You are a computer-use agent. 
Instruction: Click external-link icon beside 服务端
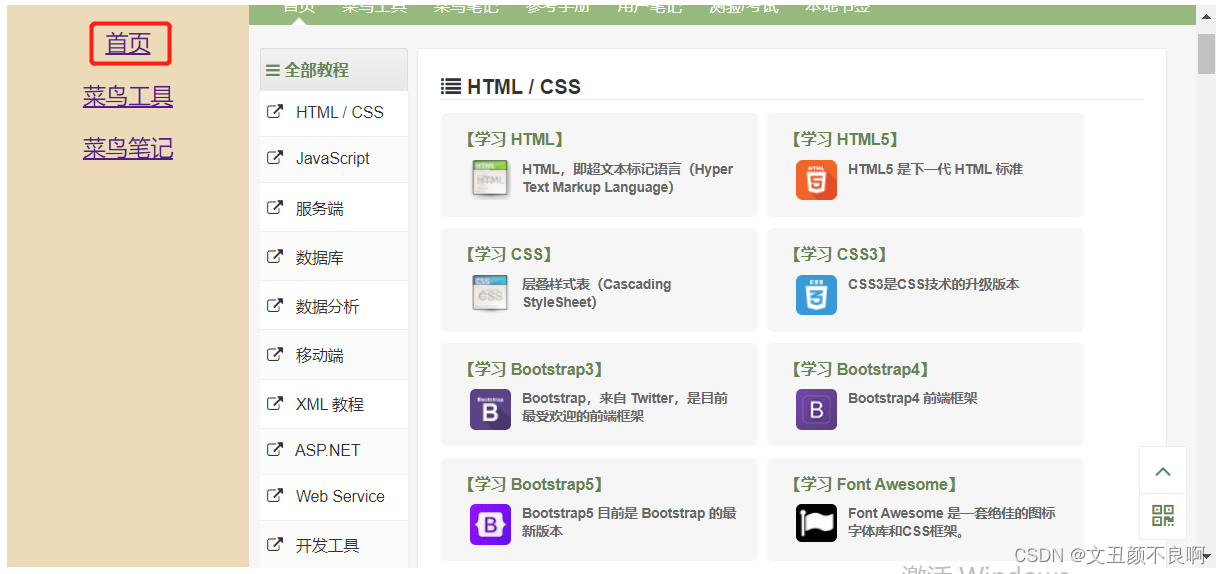pyautogui.click(x=274, y=208)
